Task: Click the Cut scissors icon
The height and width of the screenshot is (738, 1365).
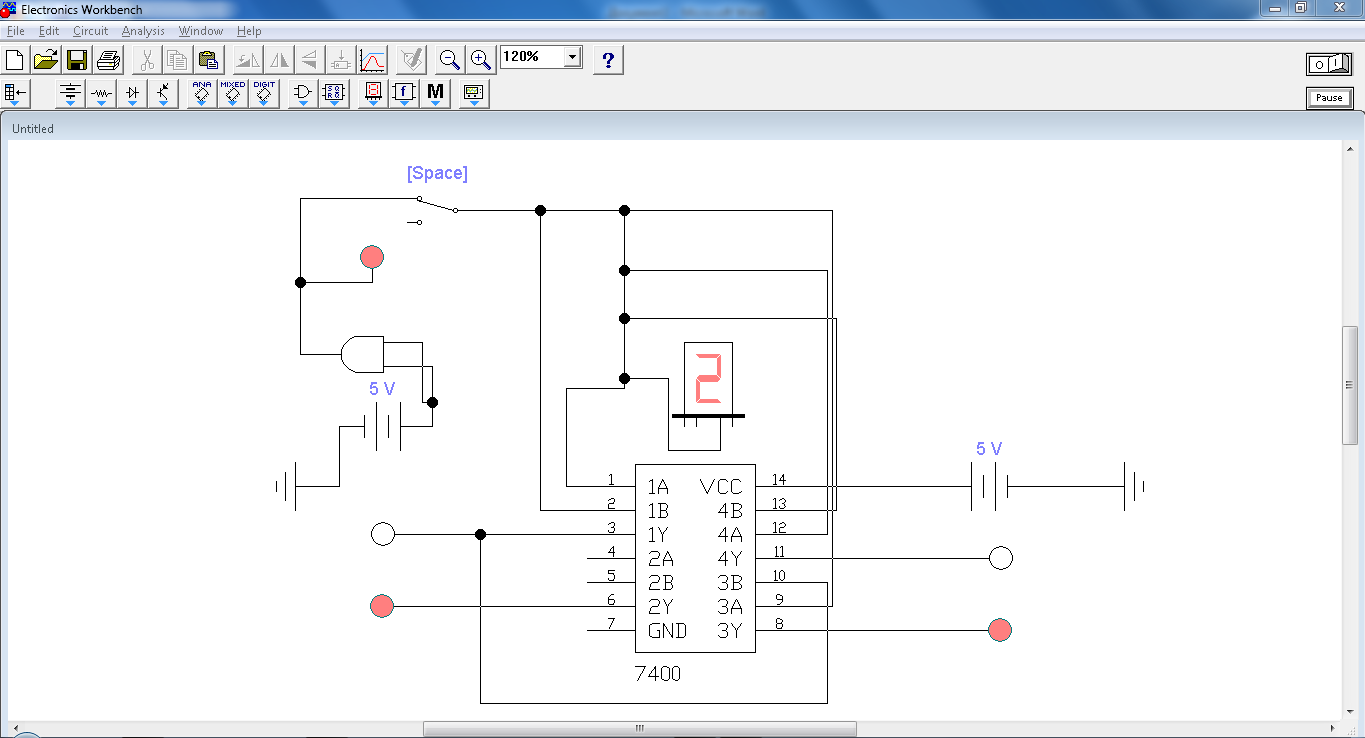Action: point(147,60)
